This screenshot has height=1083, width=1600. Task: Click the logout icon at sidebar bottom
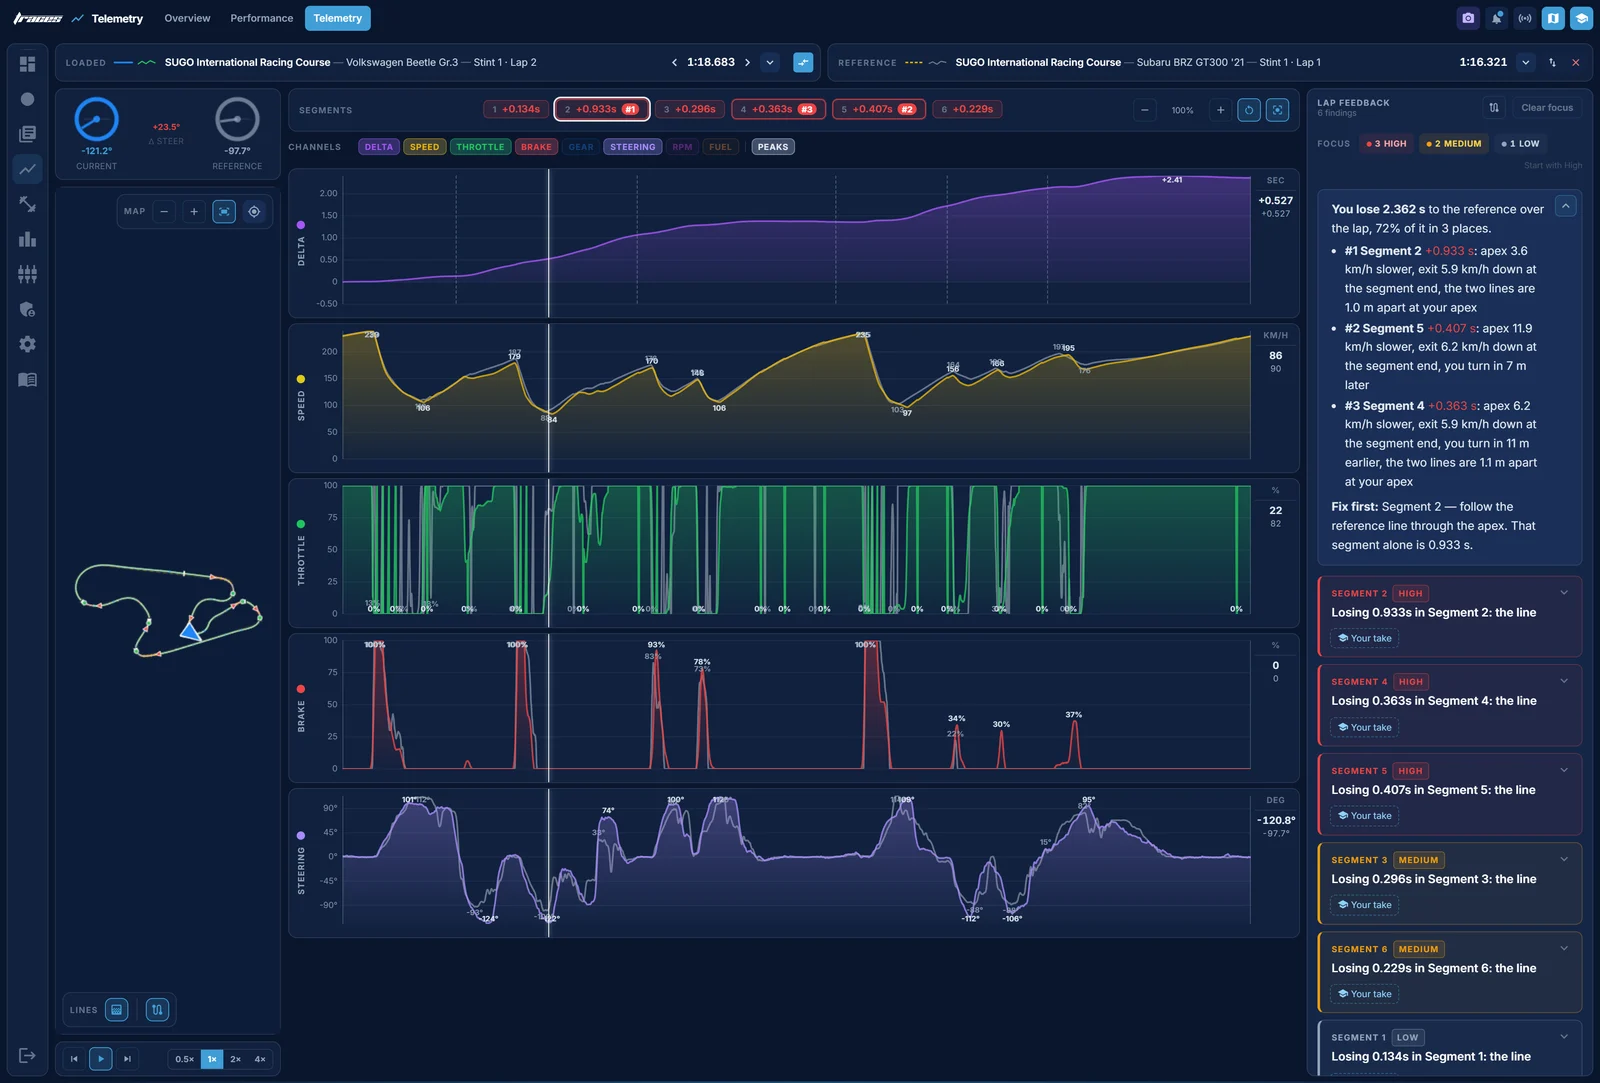click(27, 1055)
